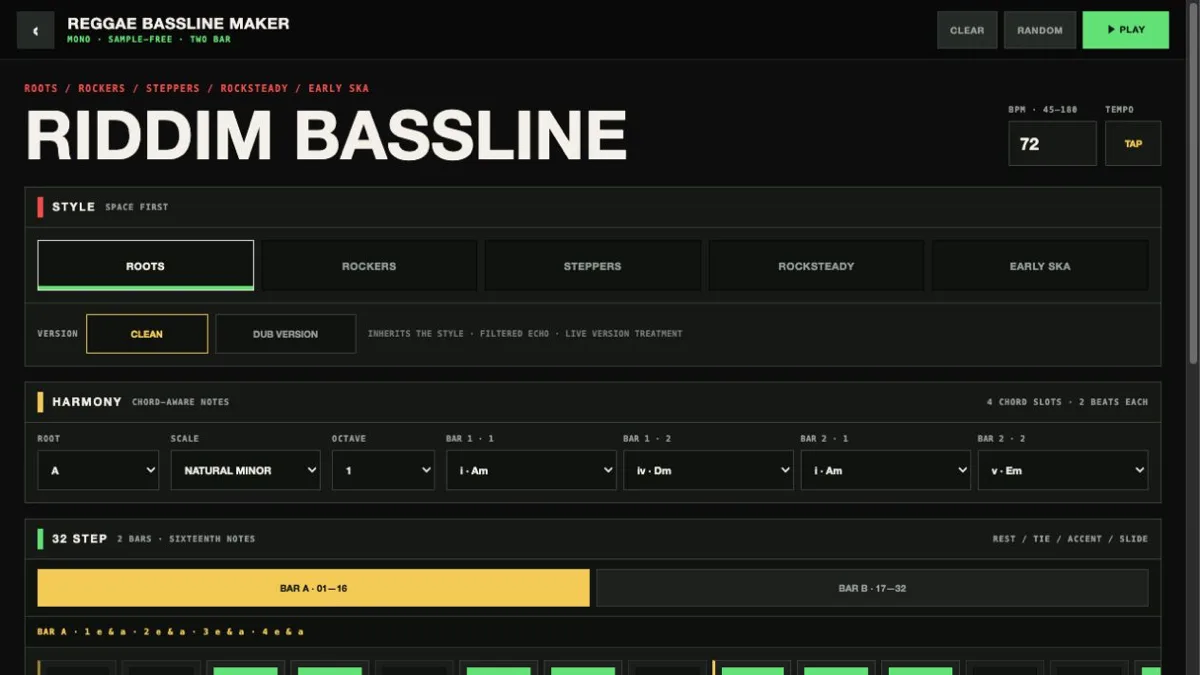Change Bar 1 · 1 chord dropdown
The image size is (1200, 675).
coord(531,470)
